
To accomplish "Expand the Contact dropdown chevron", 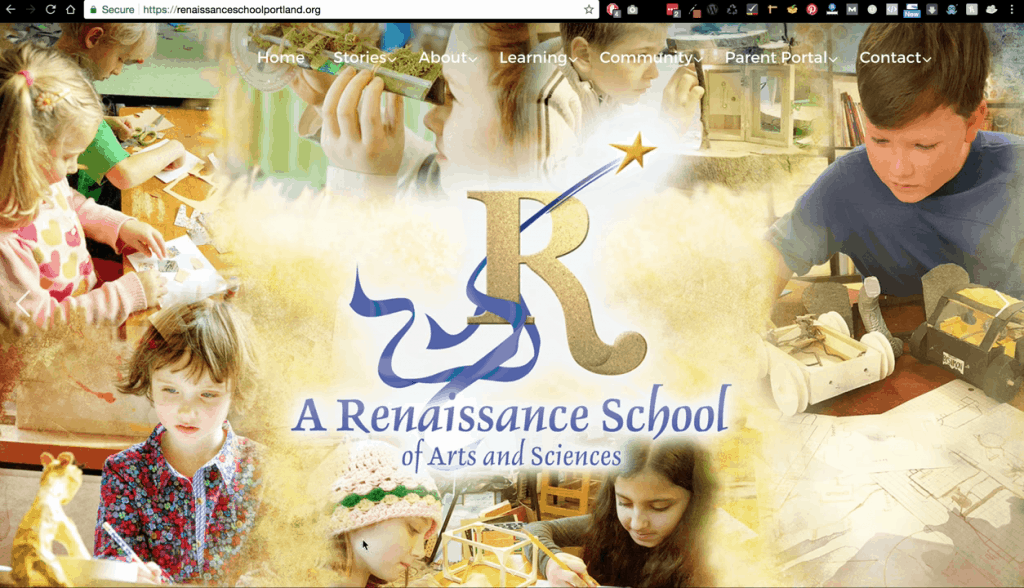I will 927,59.
